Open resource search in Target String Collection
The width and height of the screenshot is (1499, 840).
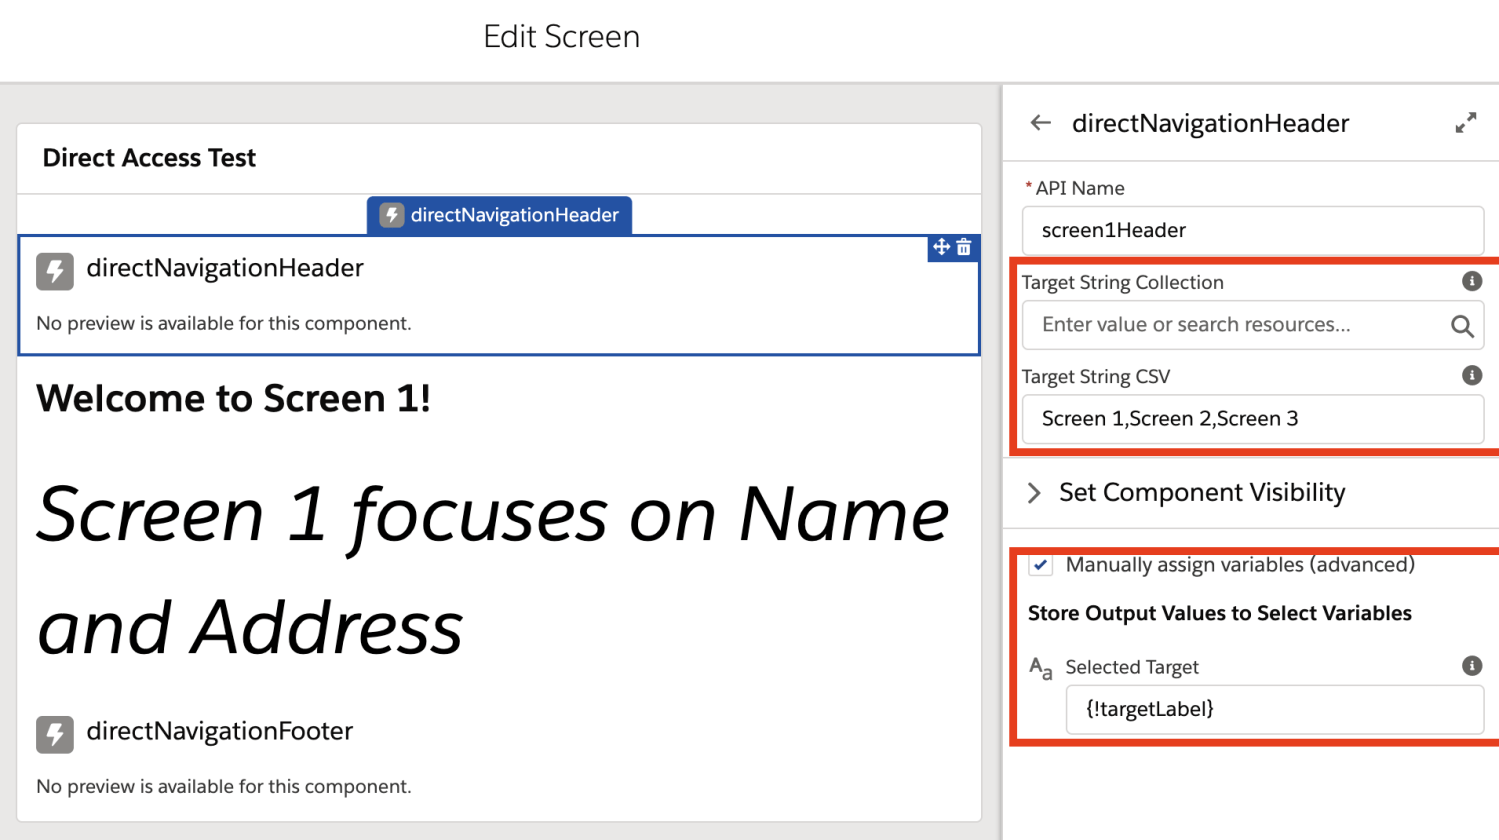coord(1462,325)
